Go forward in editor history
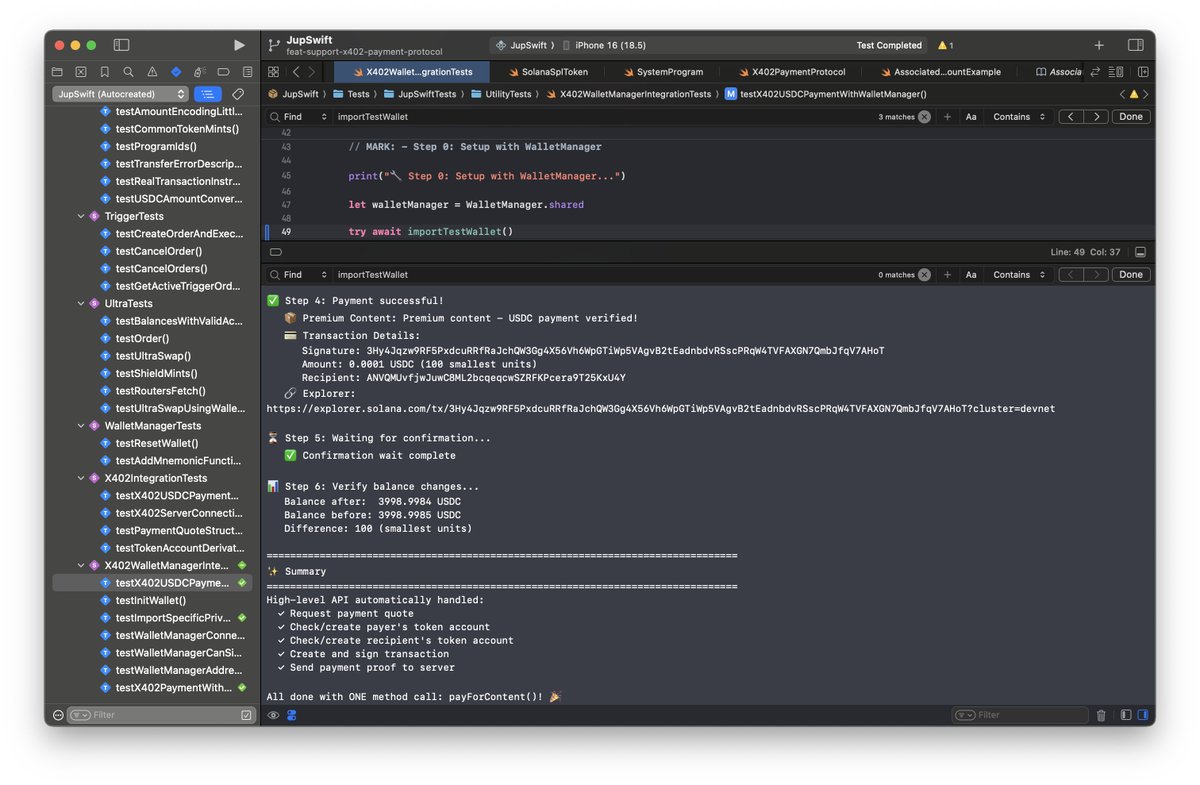Screen dimensions: 1200x785 click(x=312, y=72)
